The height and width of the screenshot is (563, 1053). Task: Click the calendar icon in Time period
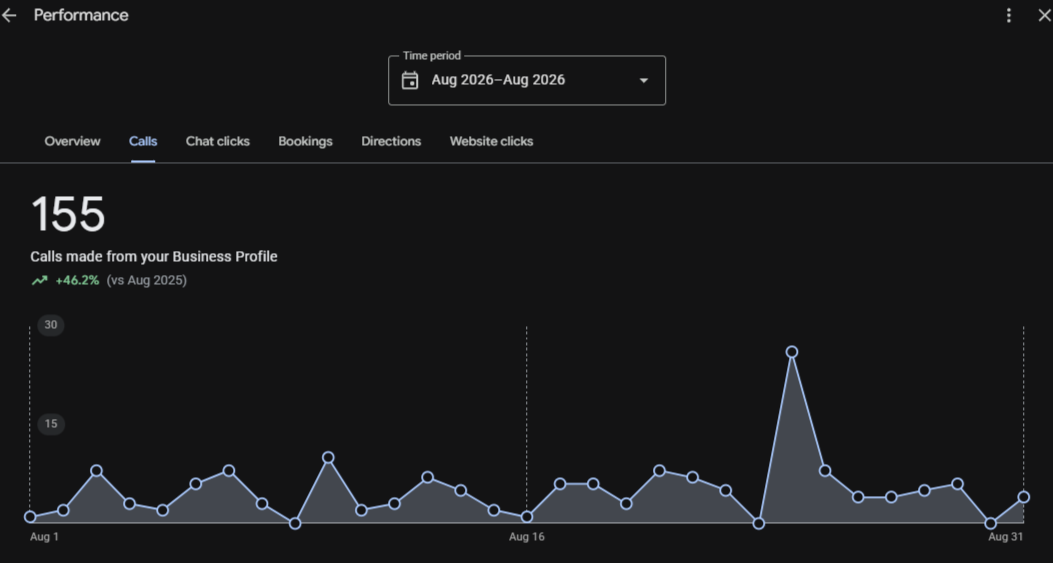tap(410, 81)
